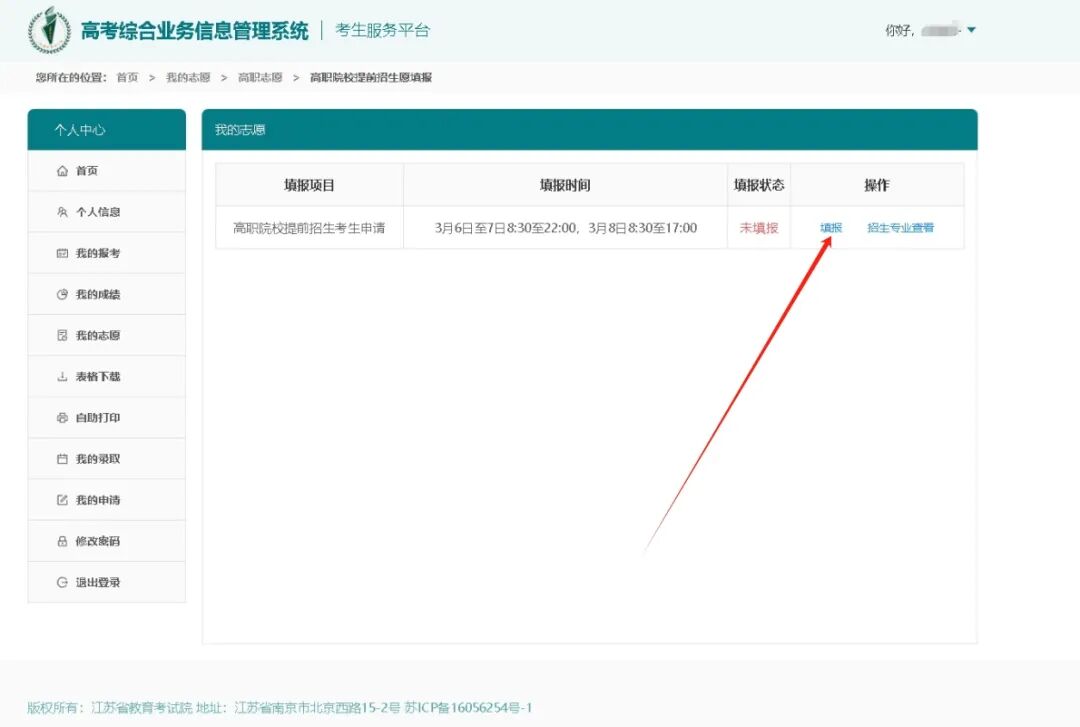
Task: Click the 我的志愿 panel header
Action: (590, 130)
